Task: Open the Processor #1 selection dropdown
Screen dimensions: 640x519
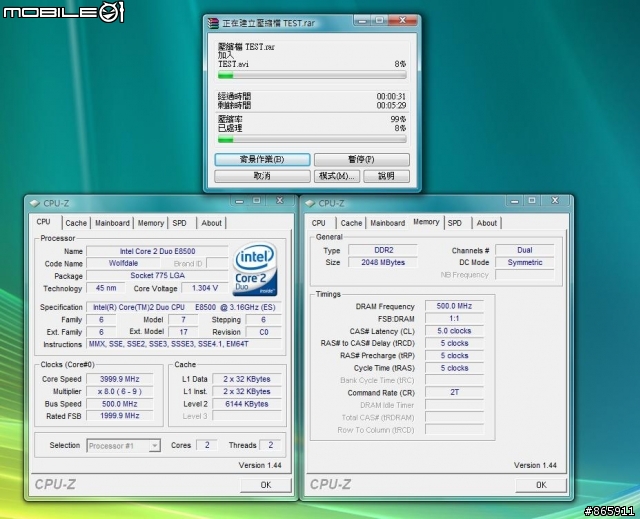Action: pyautogui.click(x=123, y=446)
